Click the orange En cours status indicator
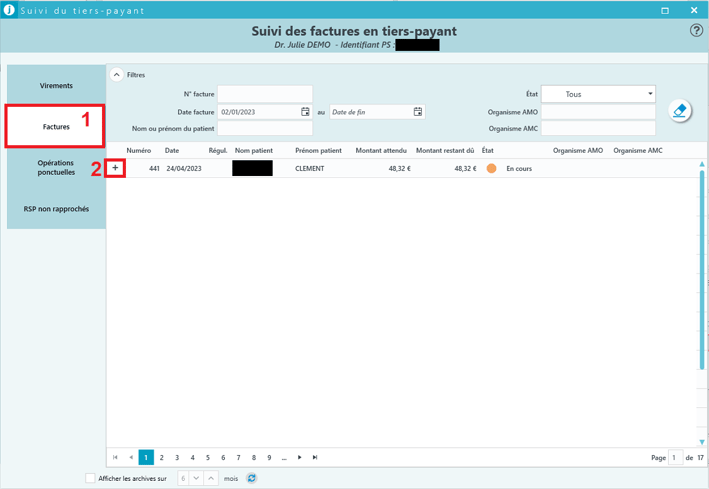This screenshot has width=709, height=489. (491, 168)
